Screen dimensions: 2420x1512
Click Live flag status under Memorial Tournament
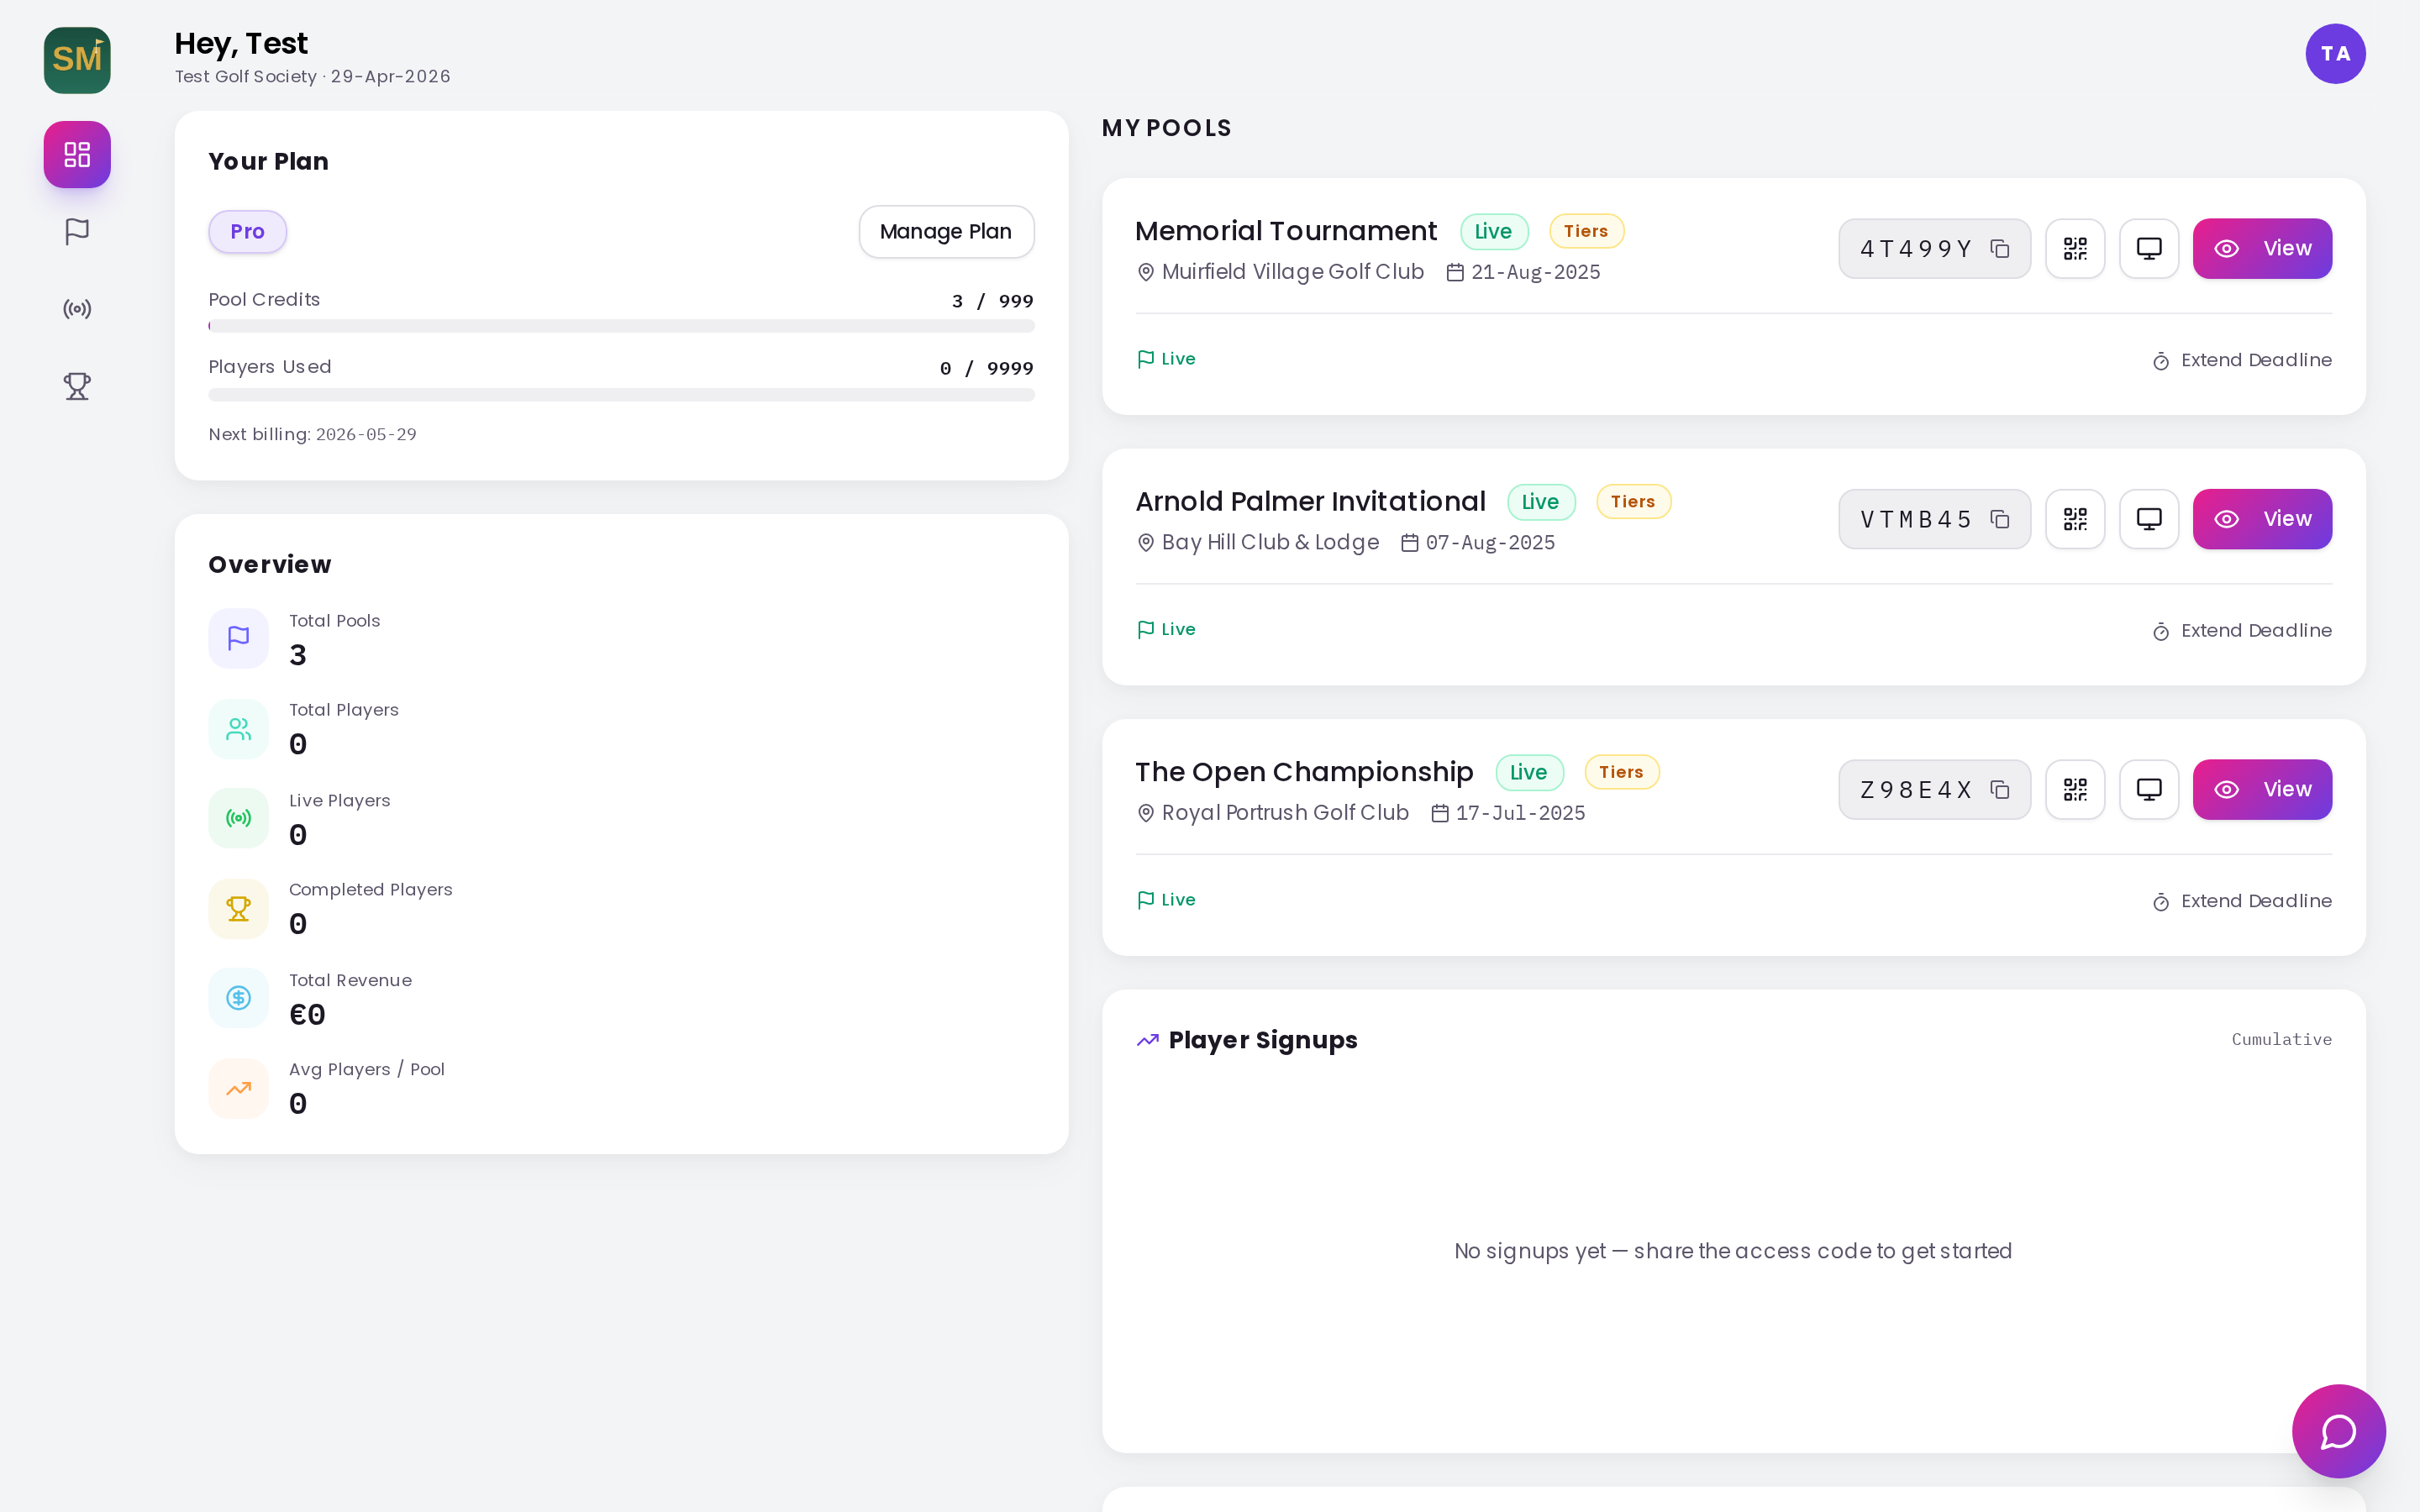tap(1166, 359)
